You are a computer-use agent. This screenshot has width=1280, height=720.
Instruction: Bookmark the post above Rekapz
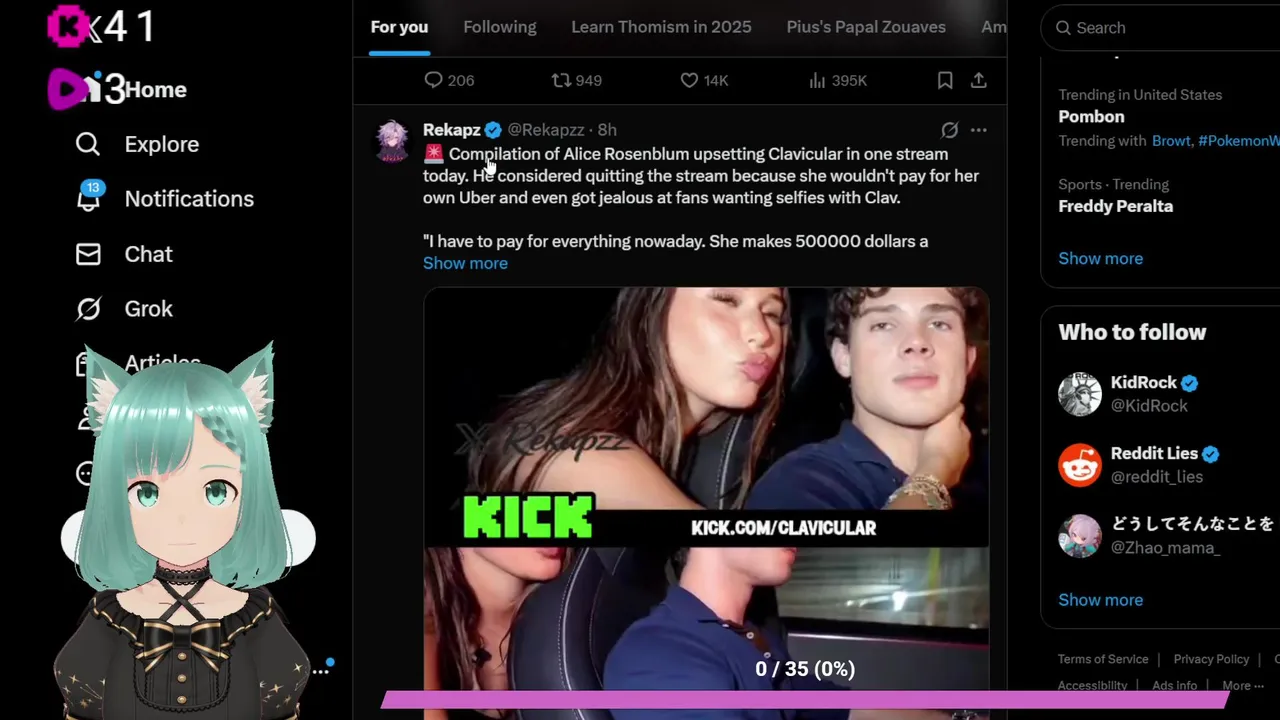click(945, 80)
